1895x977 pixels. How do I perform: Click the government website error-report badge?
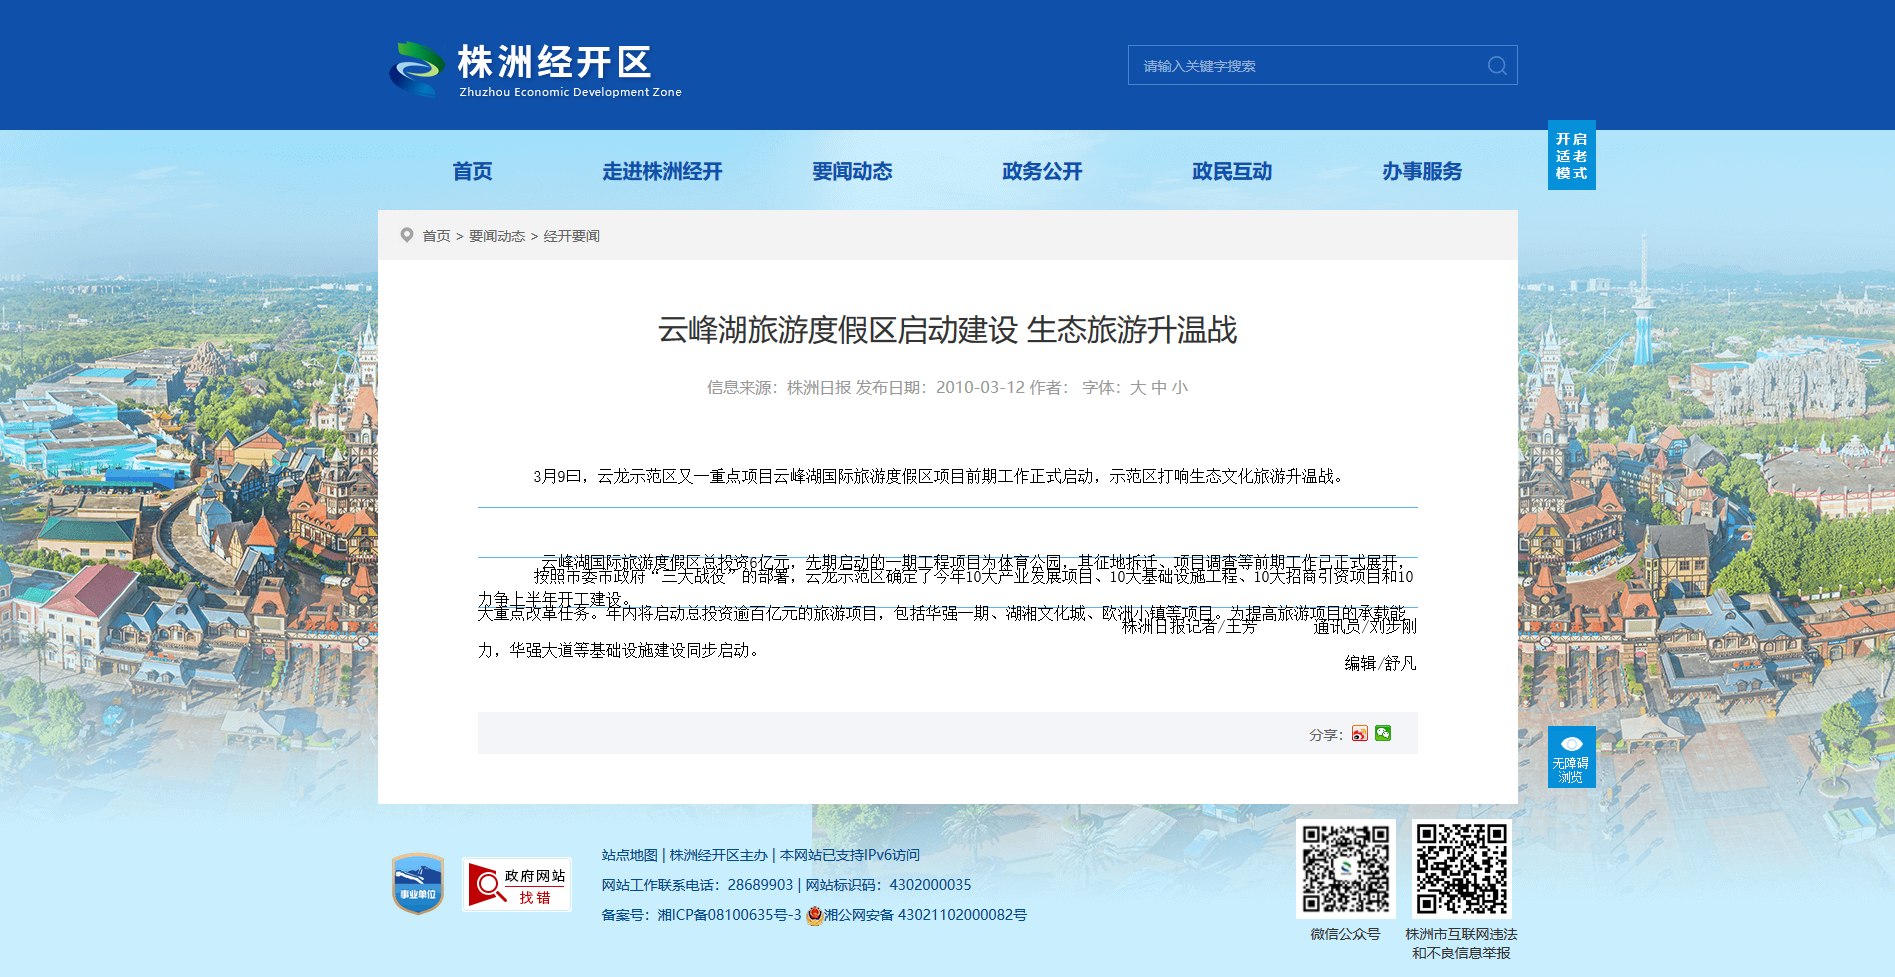(x=516, y=885)
